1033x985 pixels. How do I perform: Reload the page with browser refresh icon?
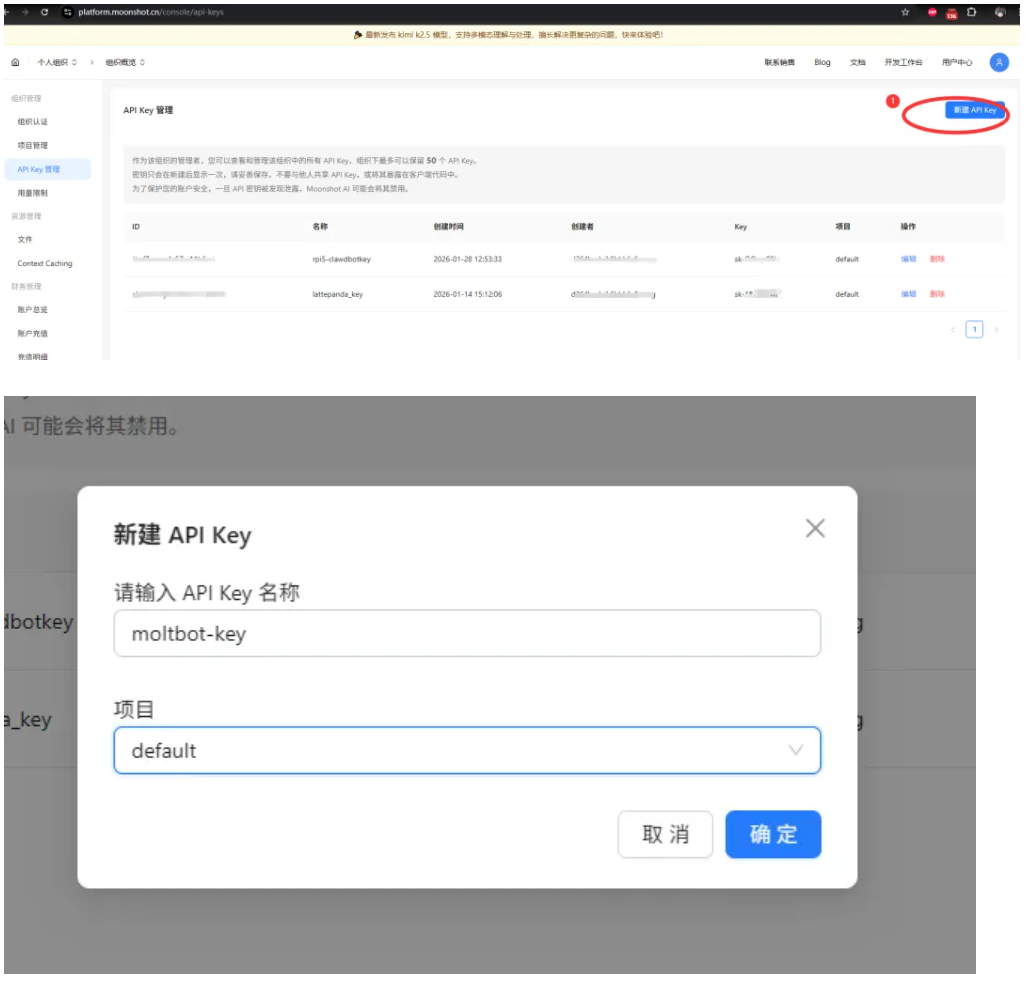pyautogui.click(x=44, y=12)
